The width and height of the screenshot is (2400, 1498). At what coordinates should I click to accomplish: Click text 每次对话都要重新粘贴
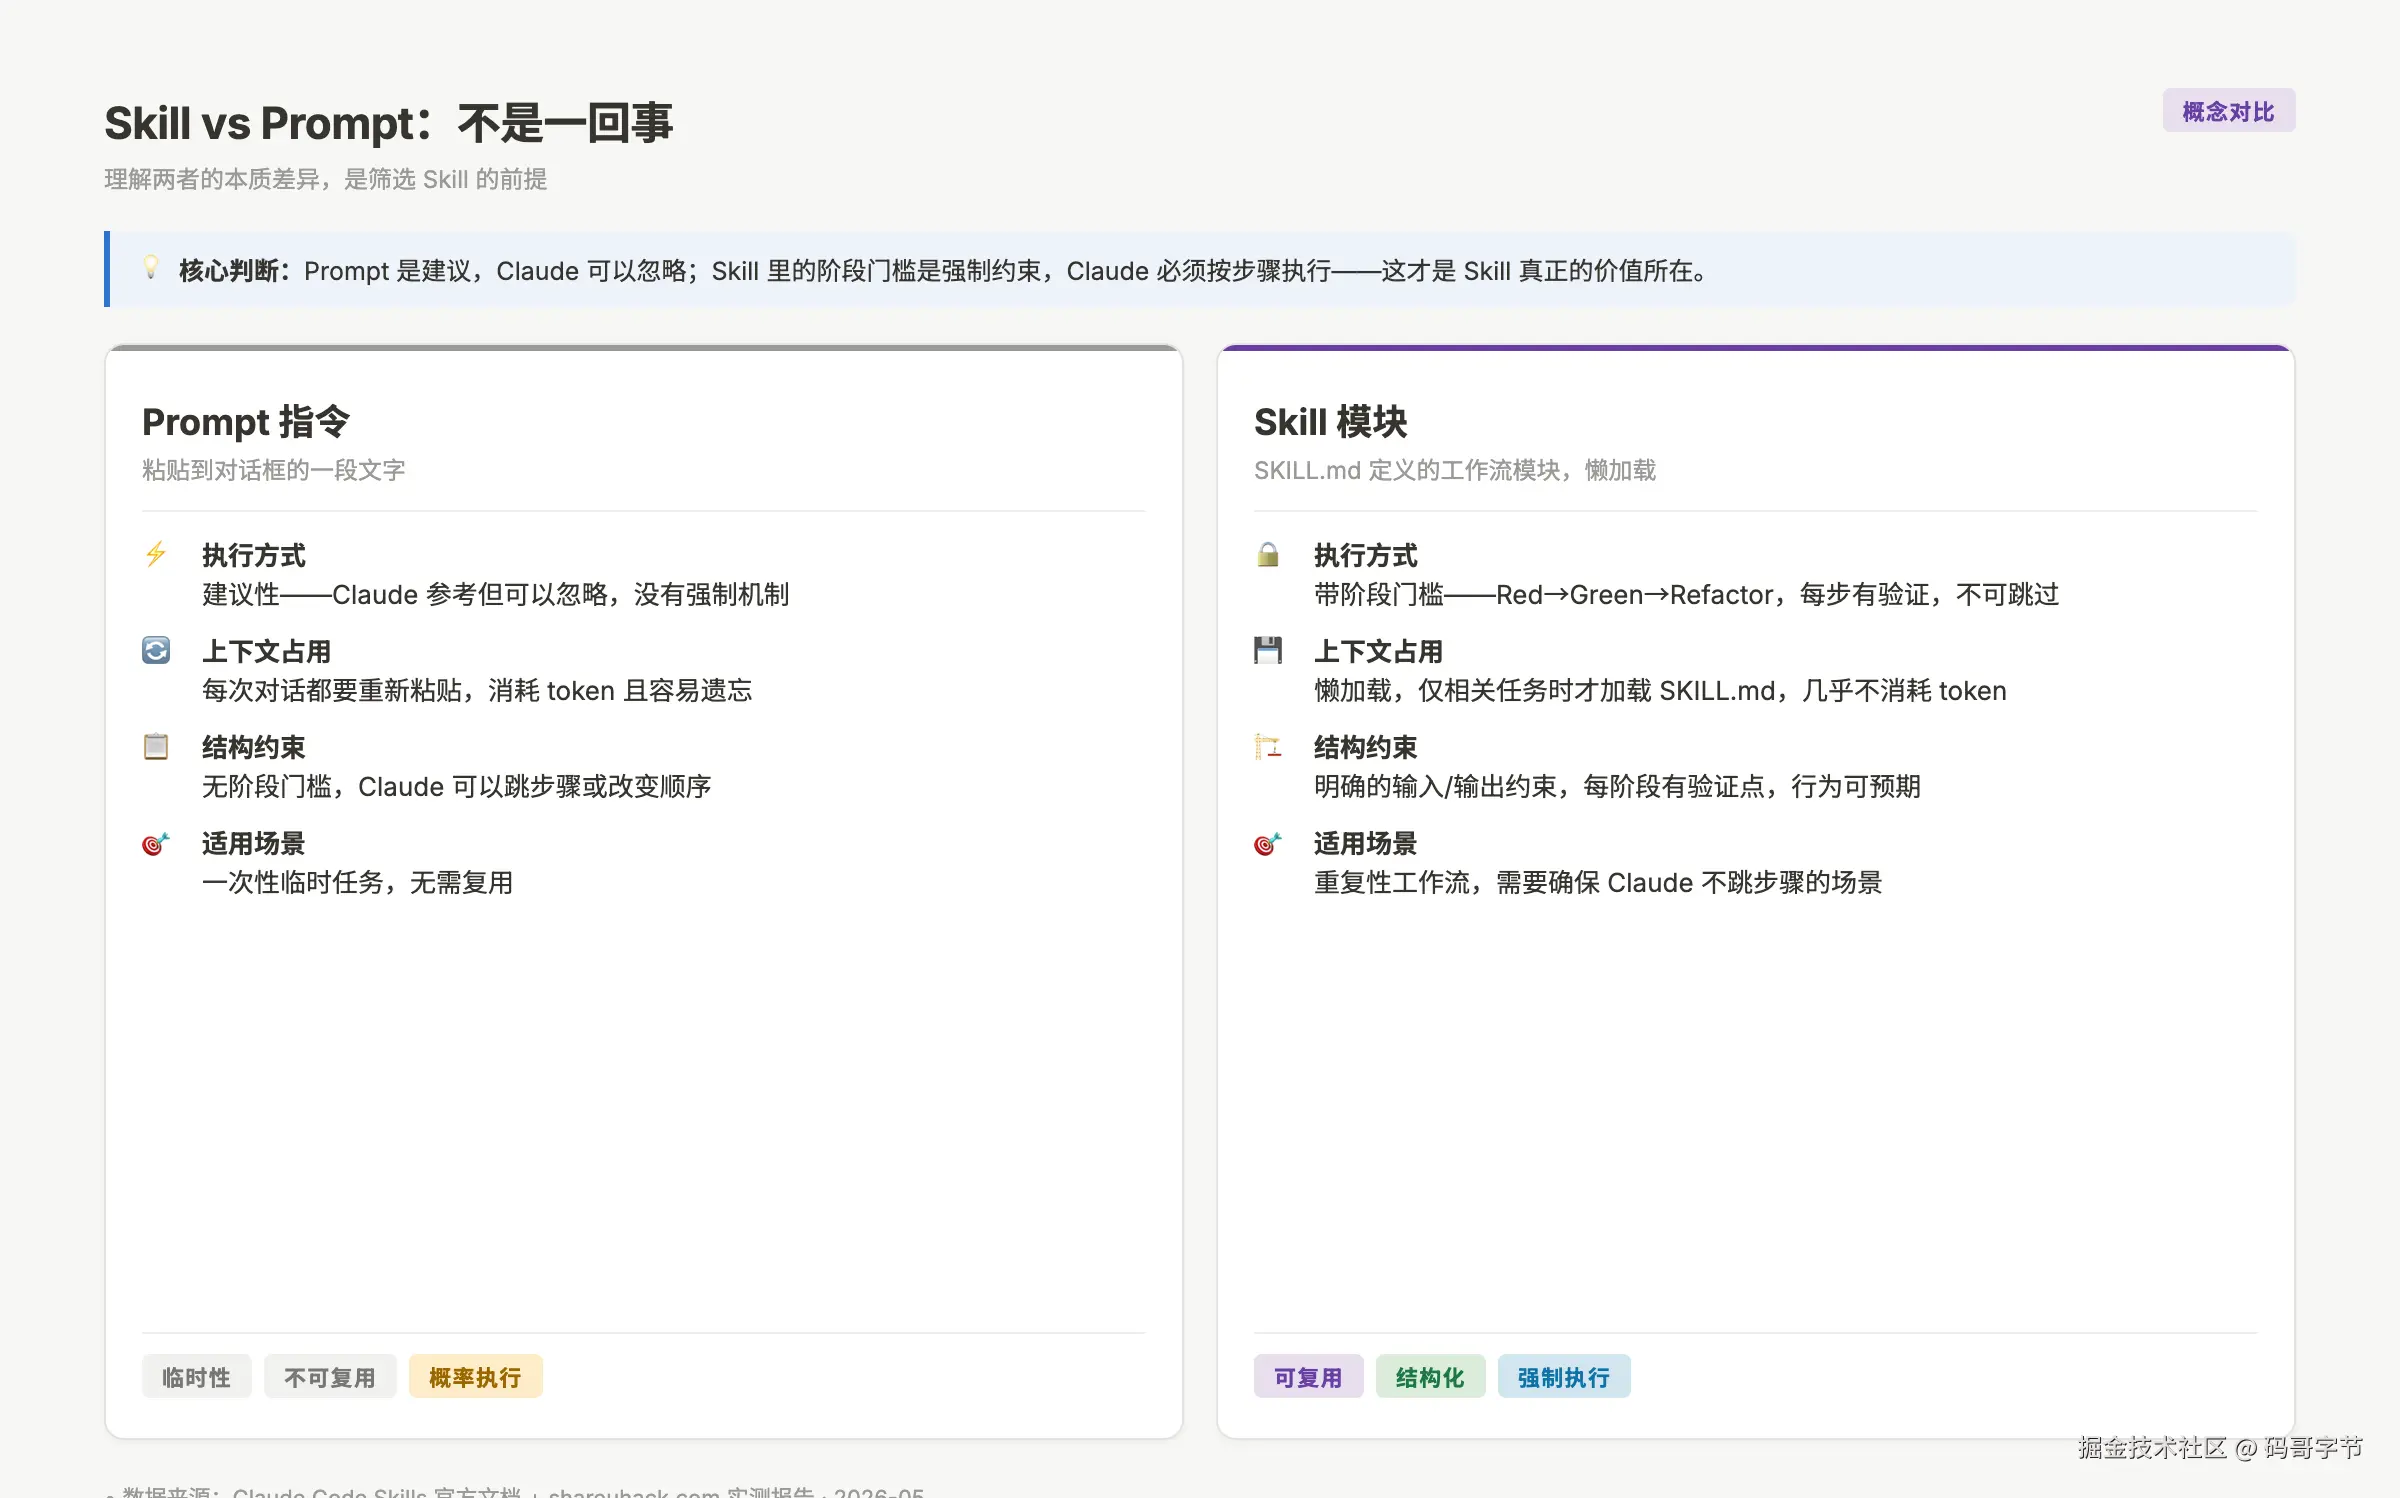click(332, 690)
